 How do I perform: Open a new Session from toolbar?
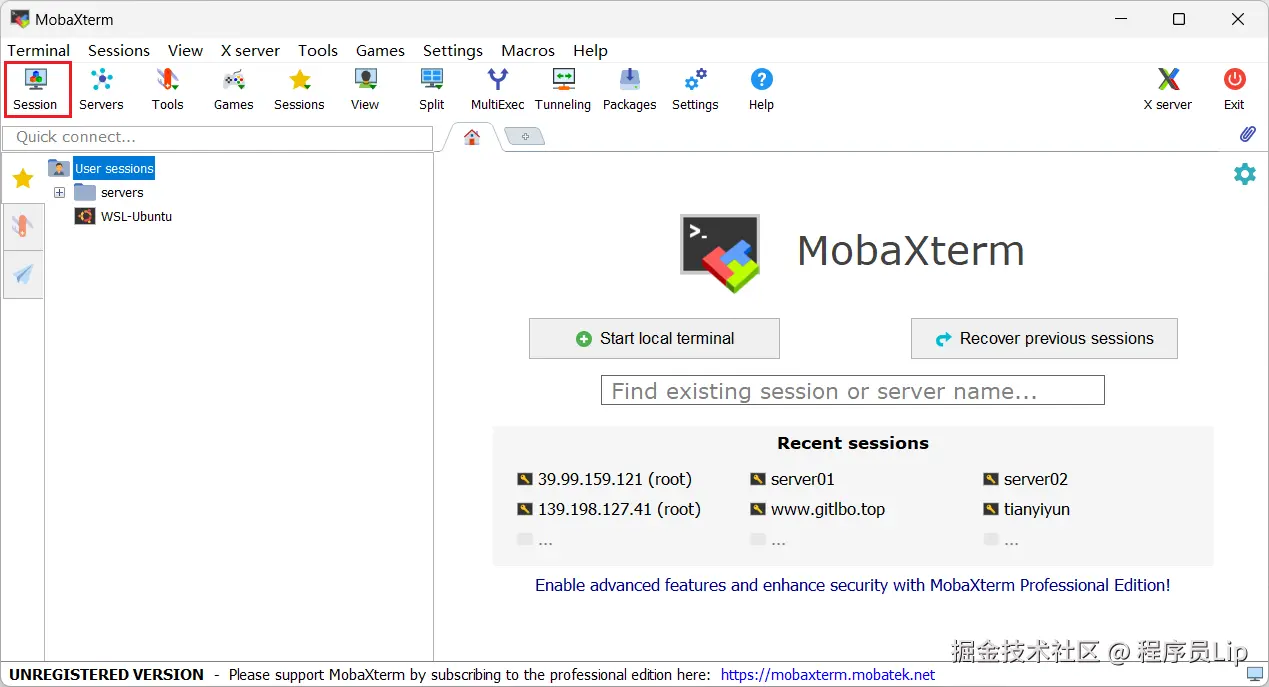(36, 89)
